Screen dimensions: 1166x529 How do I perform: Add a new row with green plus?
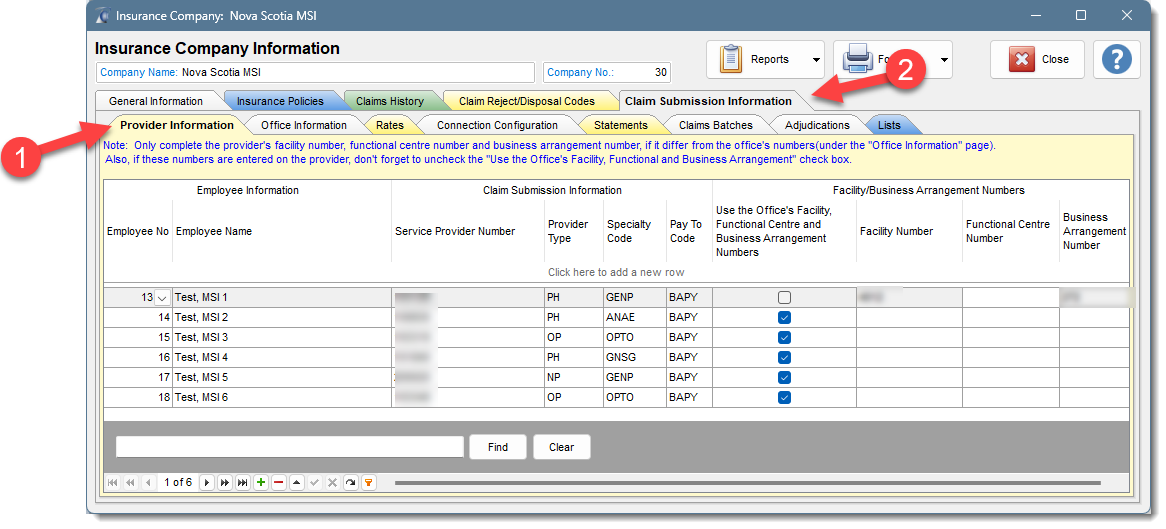(261, 483)
